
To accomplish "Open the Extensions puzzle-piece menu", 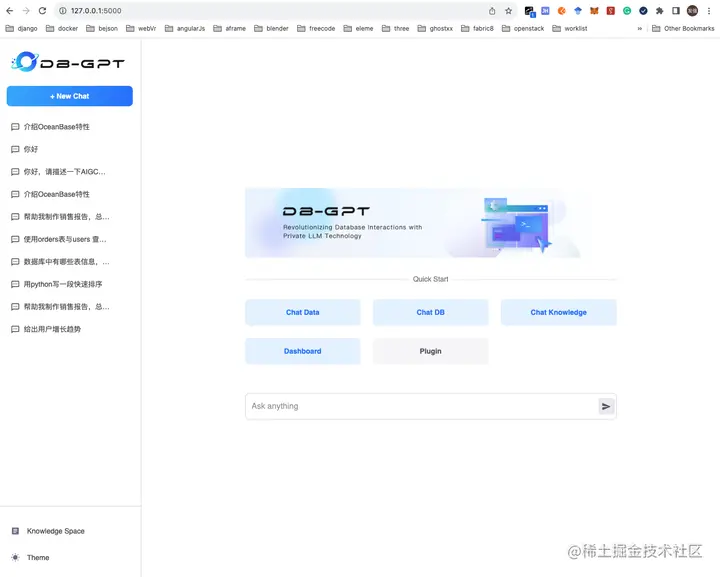I will (x=659, y=11).
